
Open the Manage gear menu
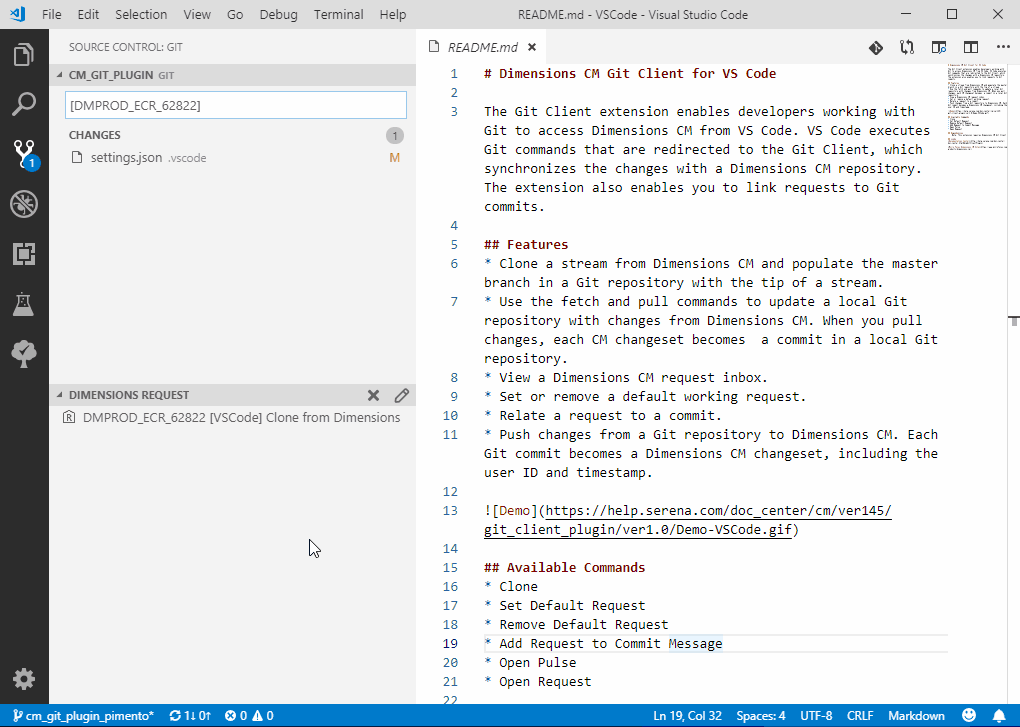[24, 679]
